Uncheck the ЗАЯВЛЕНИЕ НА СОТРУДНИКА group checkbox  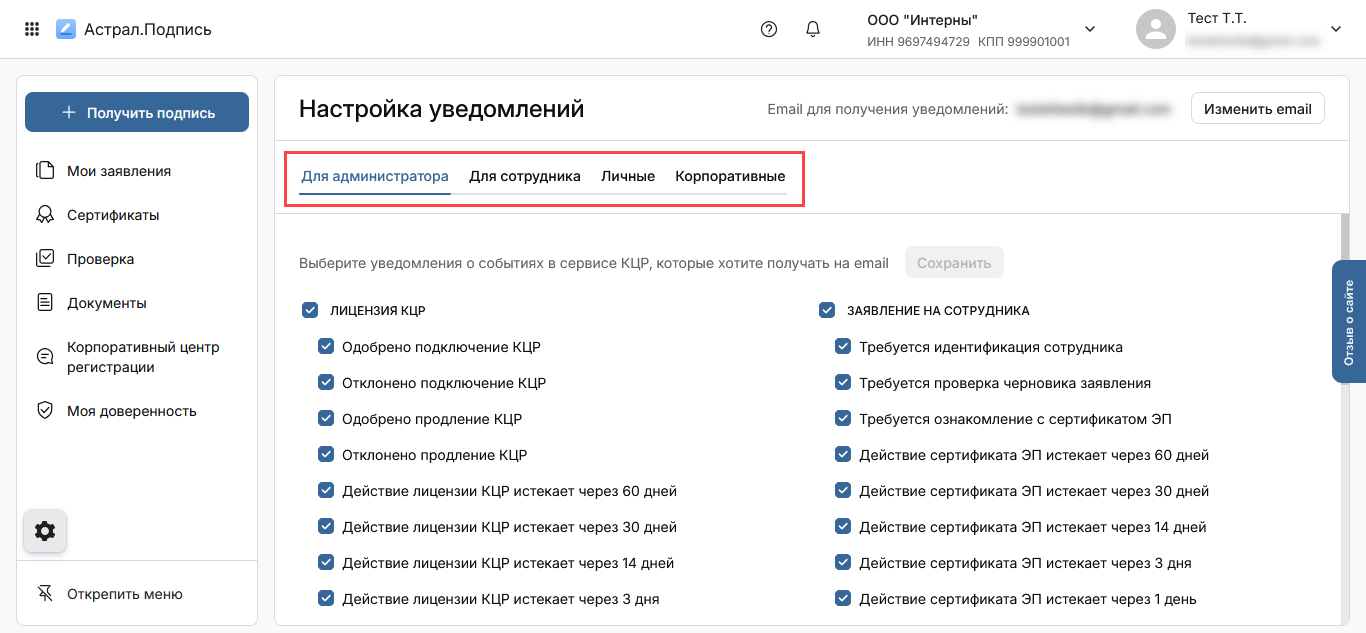(827, 311)
